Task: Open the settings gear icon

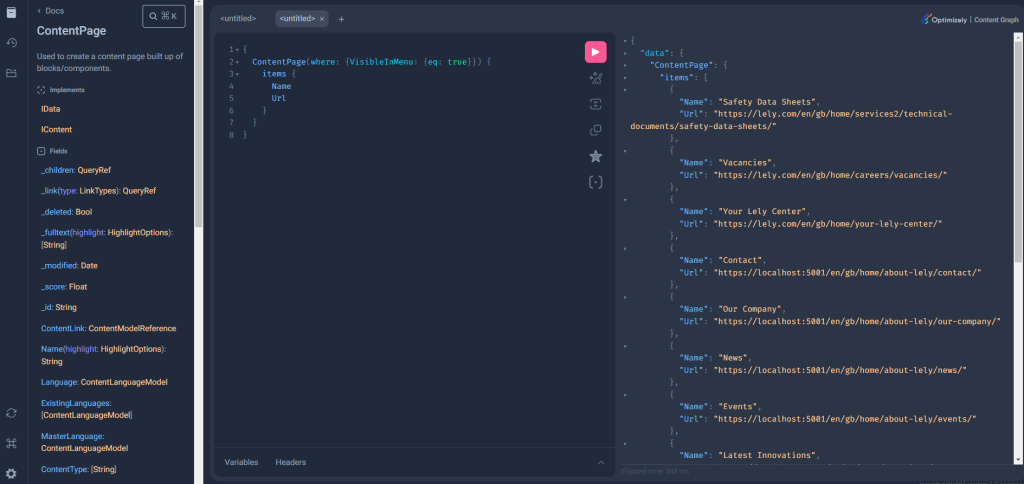Action: pos(11,472)
